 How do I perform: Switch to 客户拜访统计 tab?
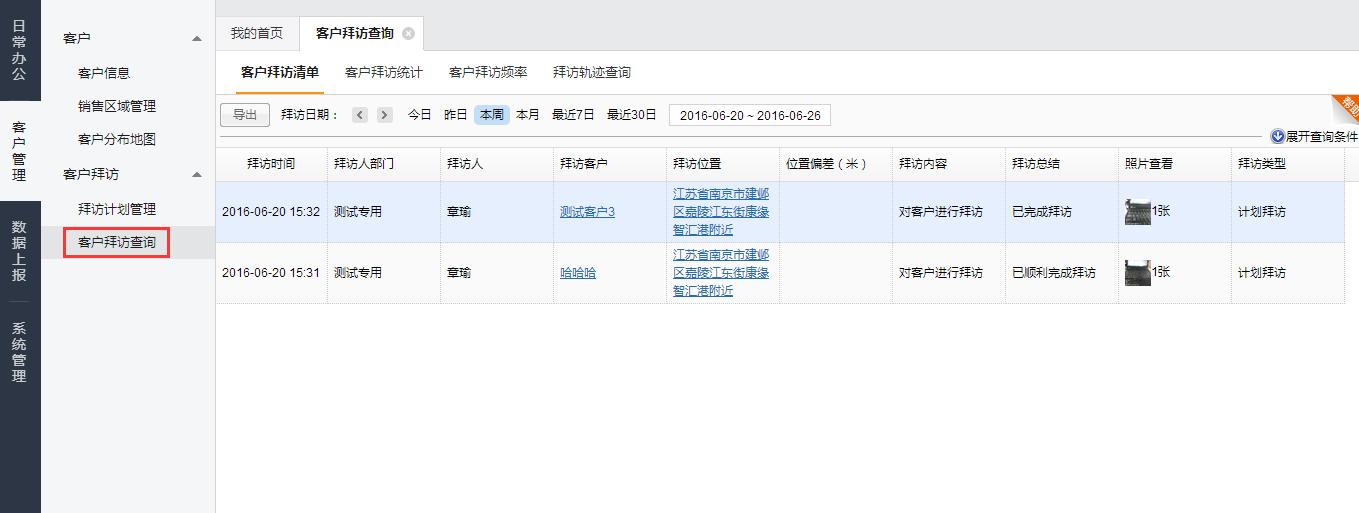[x=384, y=72]
